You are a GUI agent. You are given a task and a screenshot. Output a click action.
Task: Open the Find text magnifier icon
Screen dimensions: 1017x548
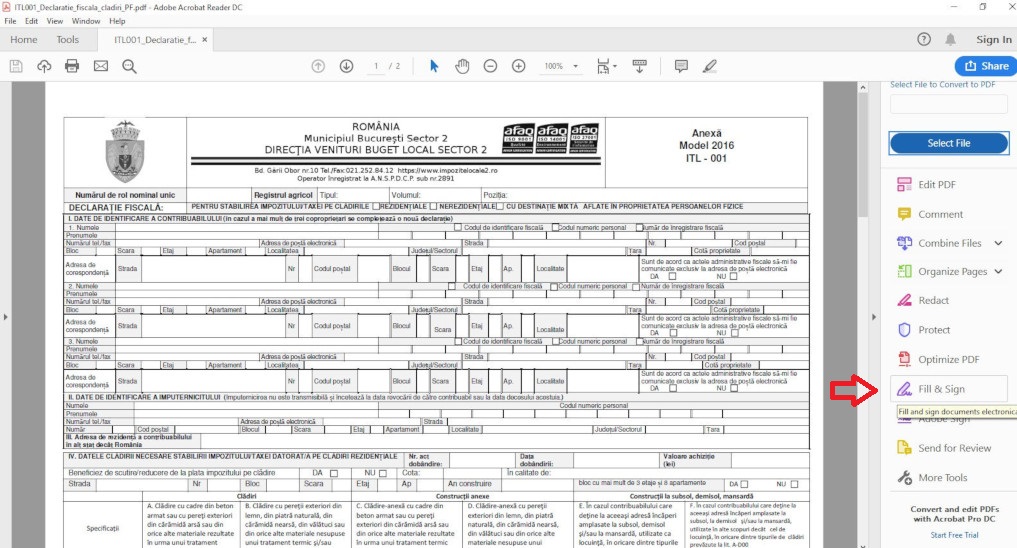129,66
